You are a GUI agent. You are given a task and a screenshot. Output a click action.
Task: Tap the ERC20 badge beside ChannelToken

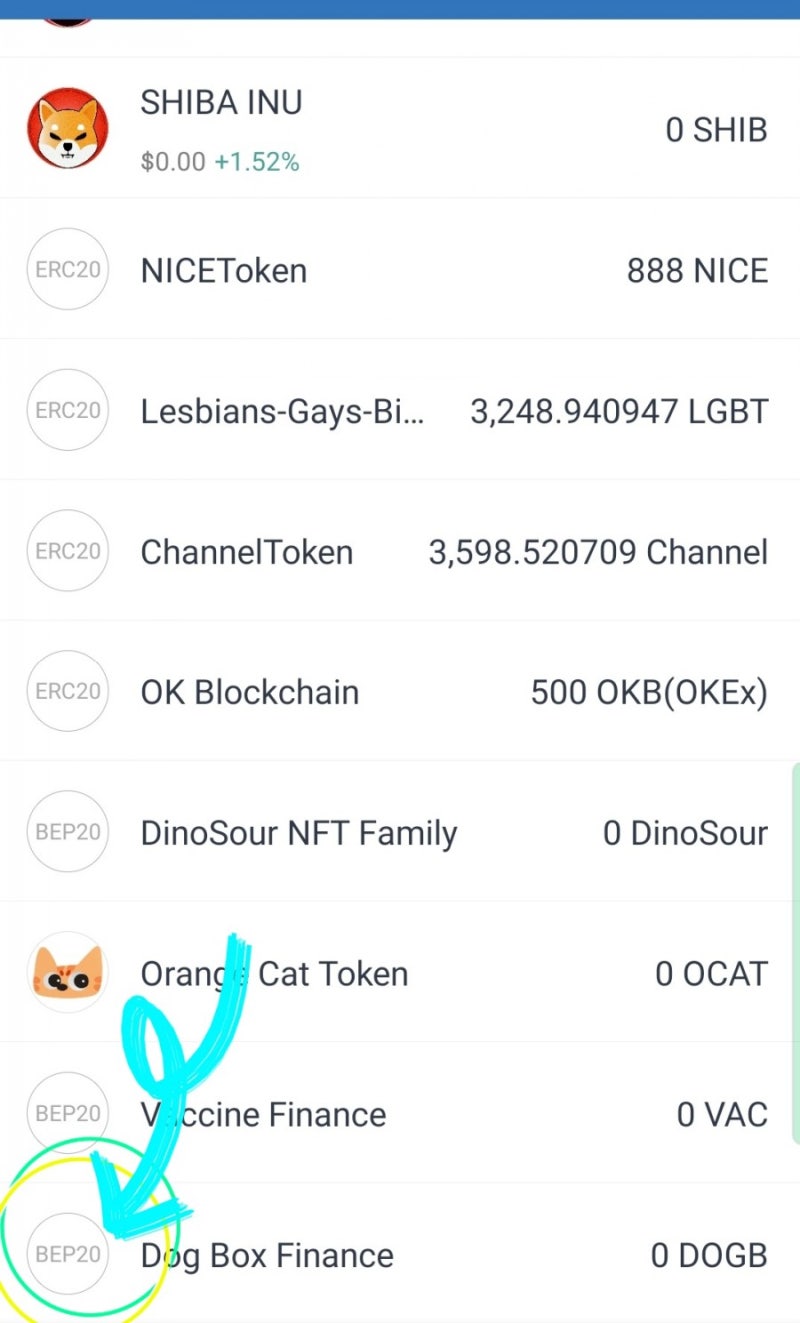pos(67,551)
